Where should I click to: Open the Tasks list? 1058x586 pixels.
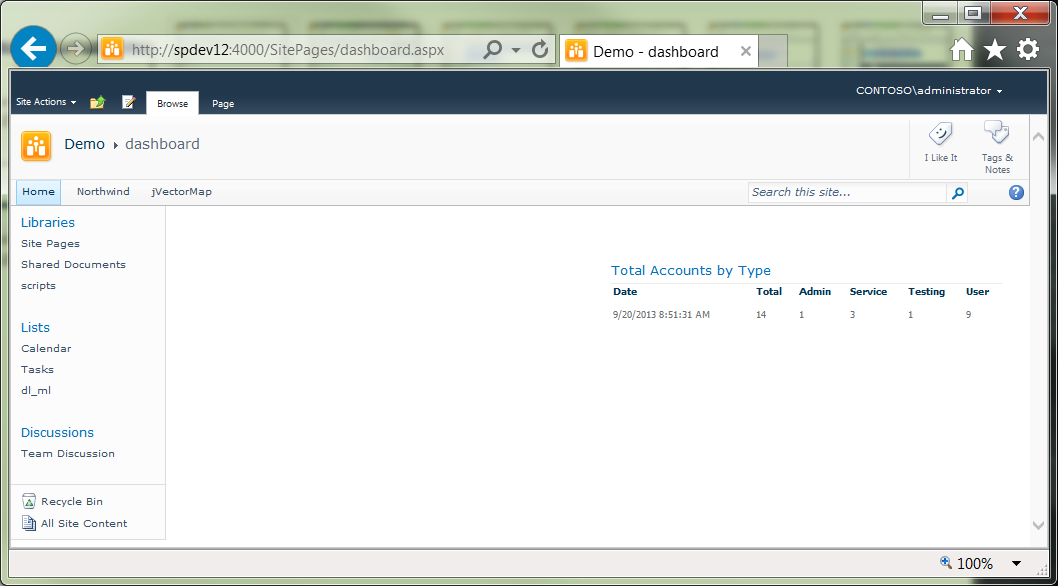37,370
